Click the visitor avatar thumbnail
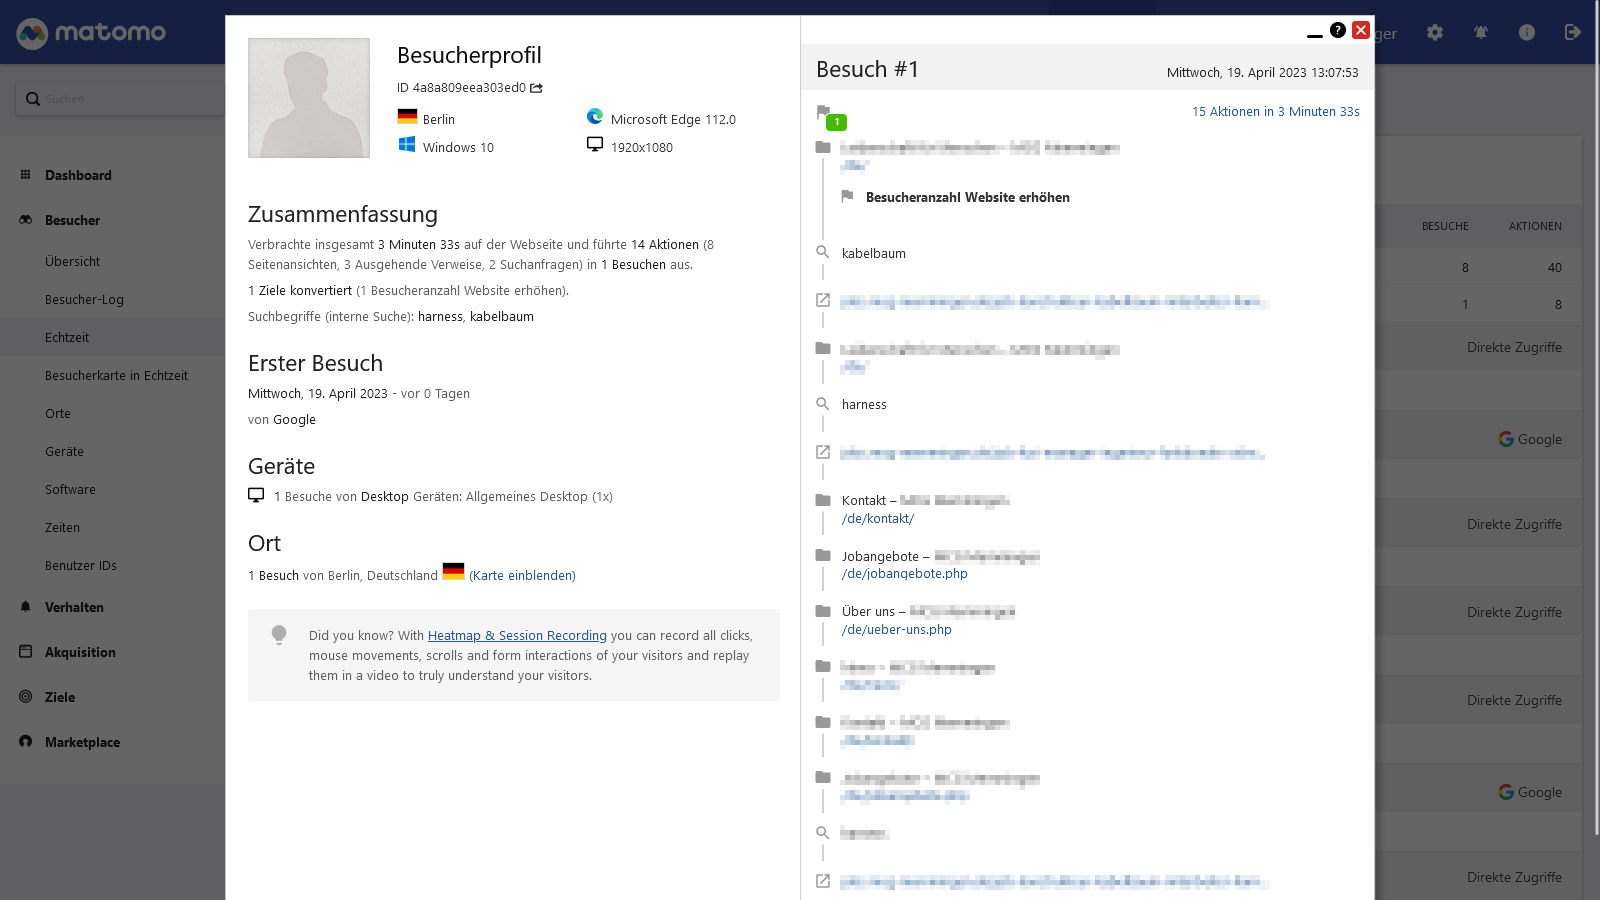This screenshot has width=1600, height=900. point(309,98)
